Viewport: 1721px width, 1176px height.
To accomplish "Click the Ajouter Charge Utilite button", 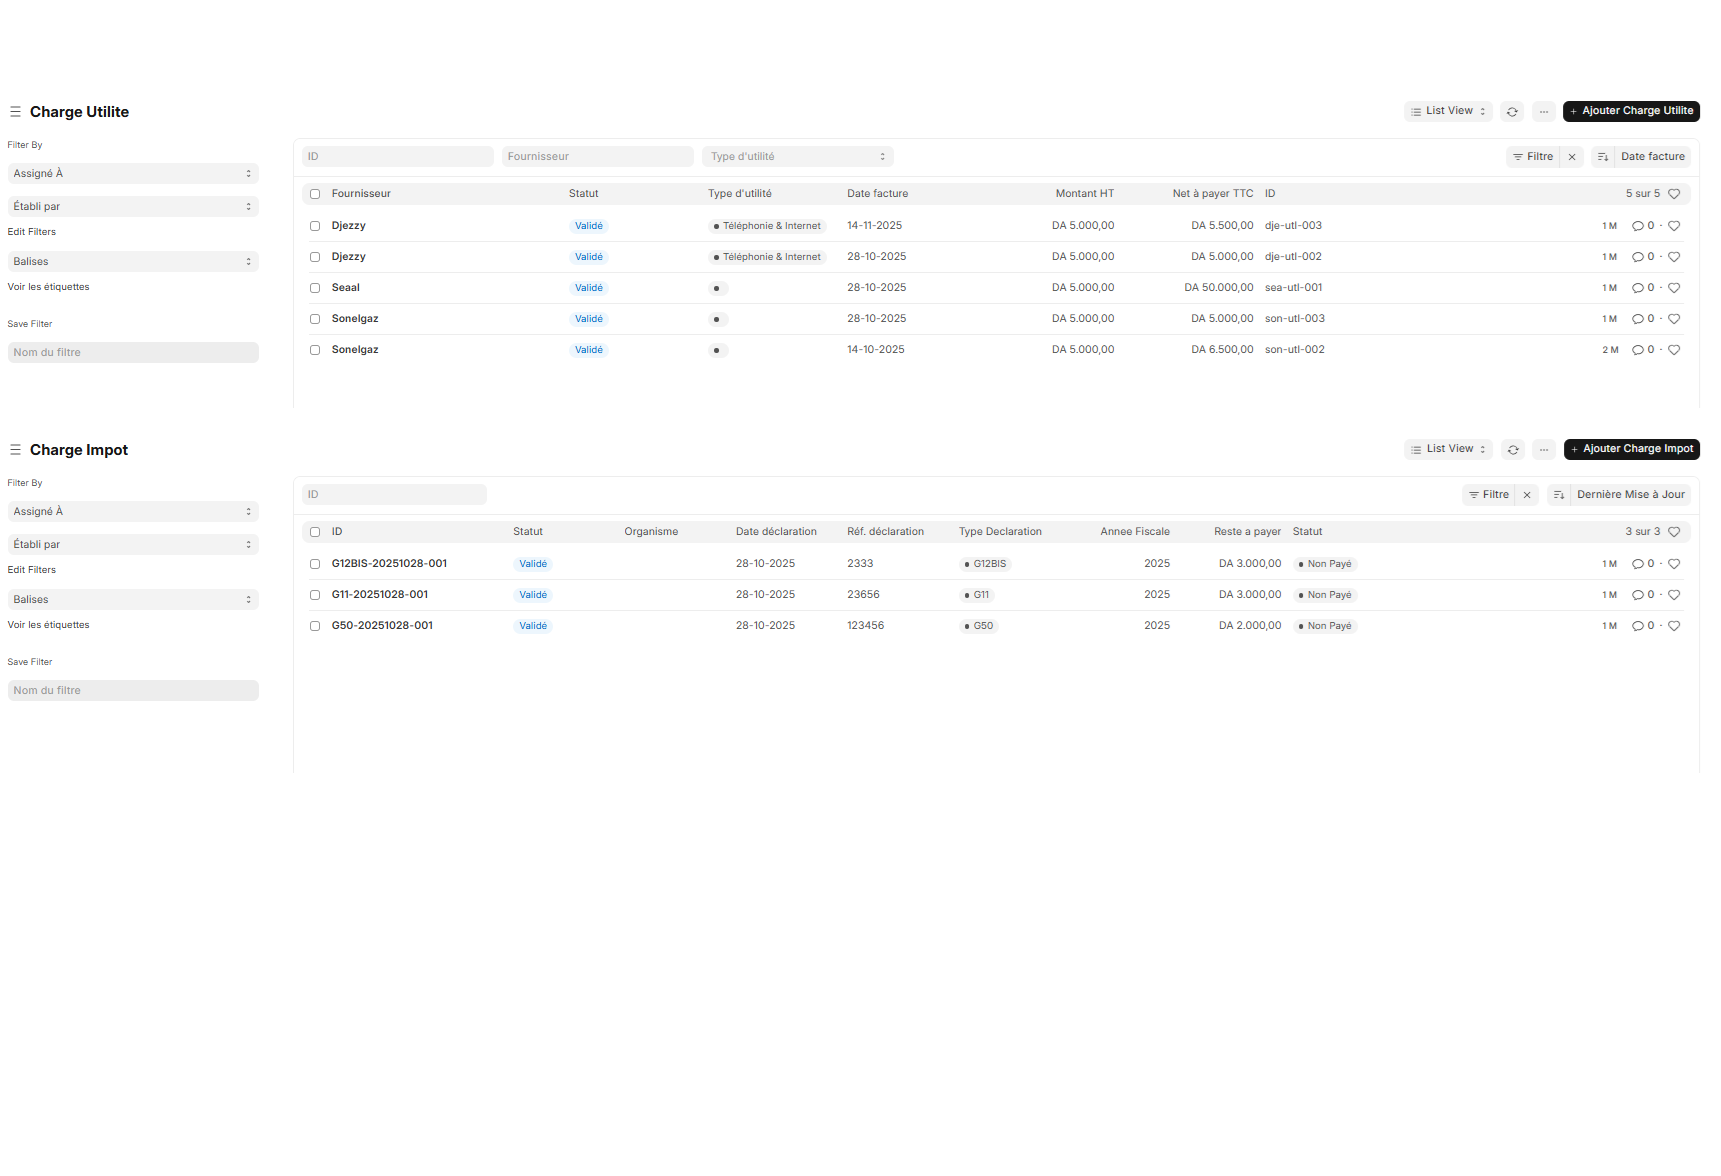I will click(x=1631, y=111).
